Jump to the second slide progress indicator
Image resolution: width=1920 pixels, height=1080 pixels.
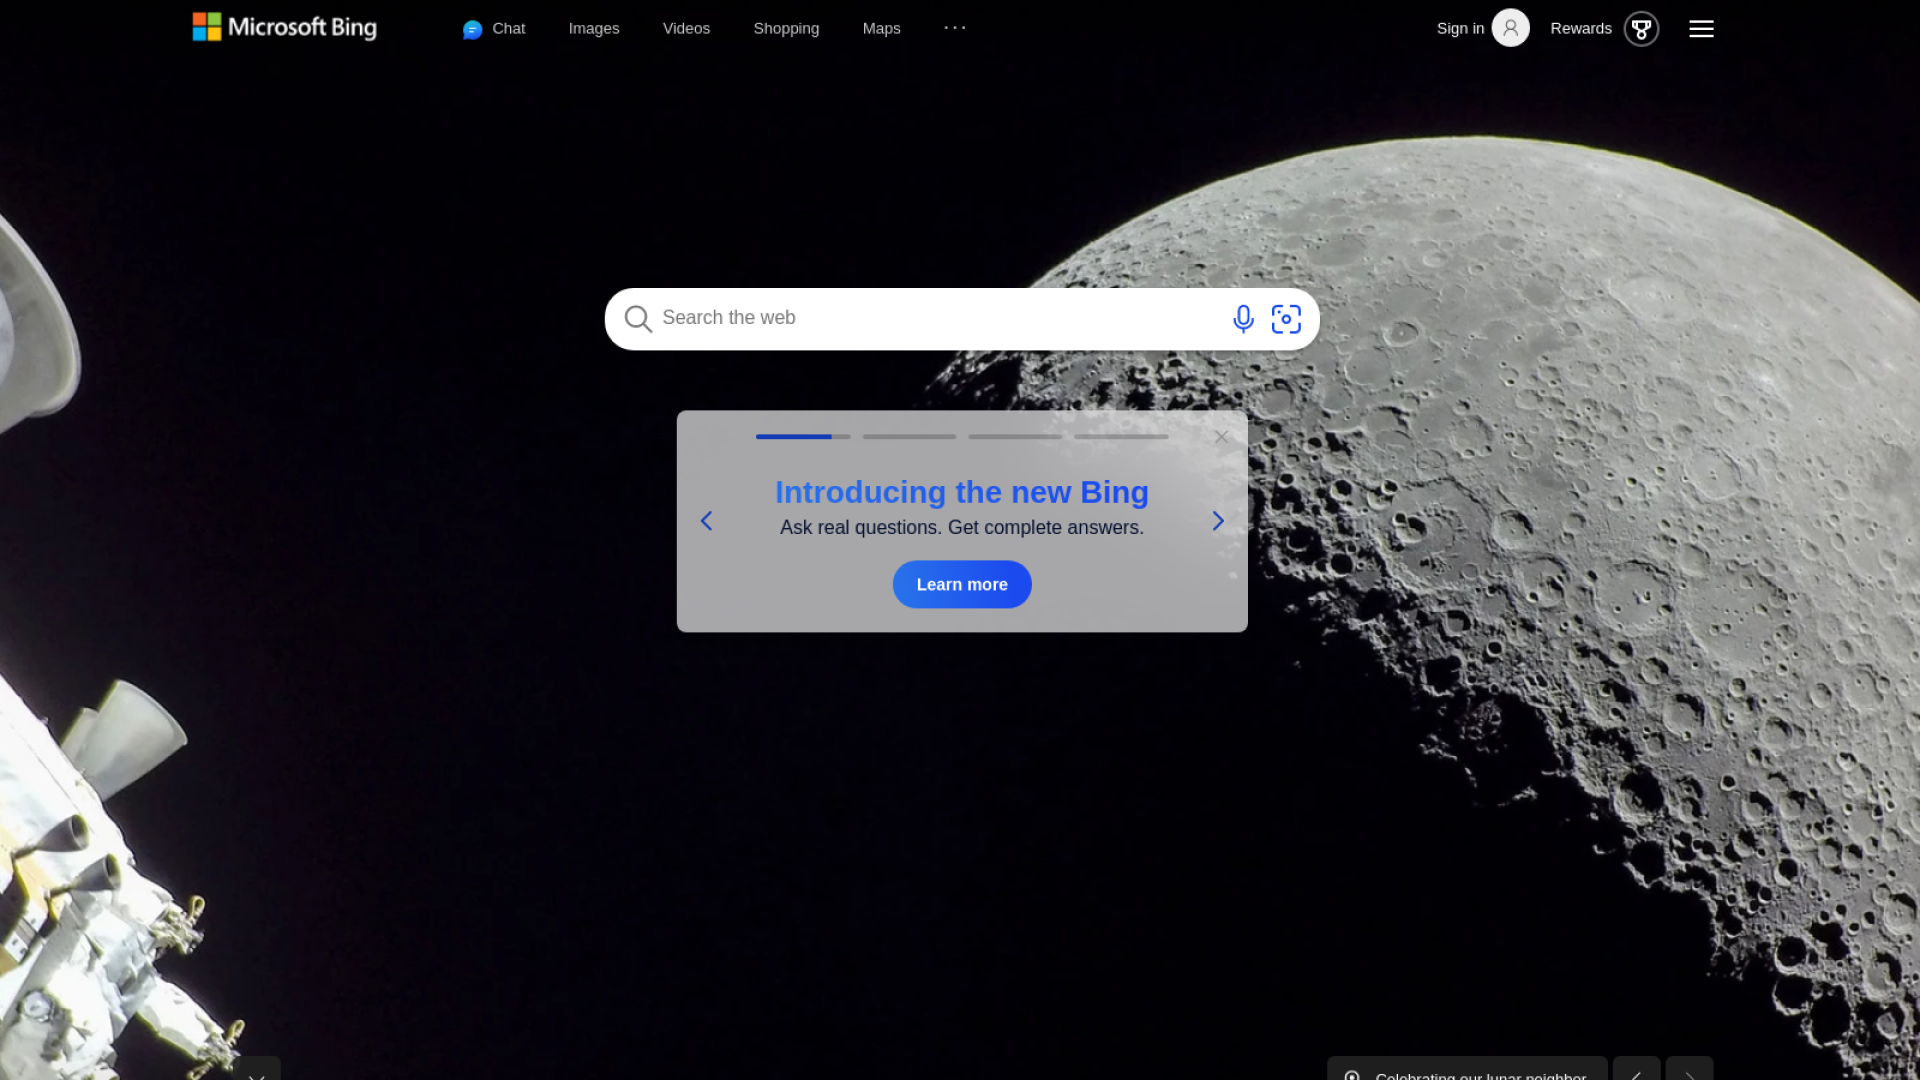coord(909,437)
